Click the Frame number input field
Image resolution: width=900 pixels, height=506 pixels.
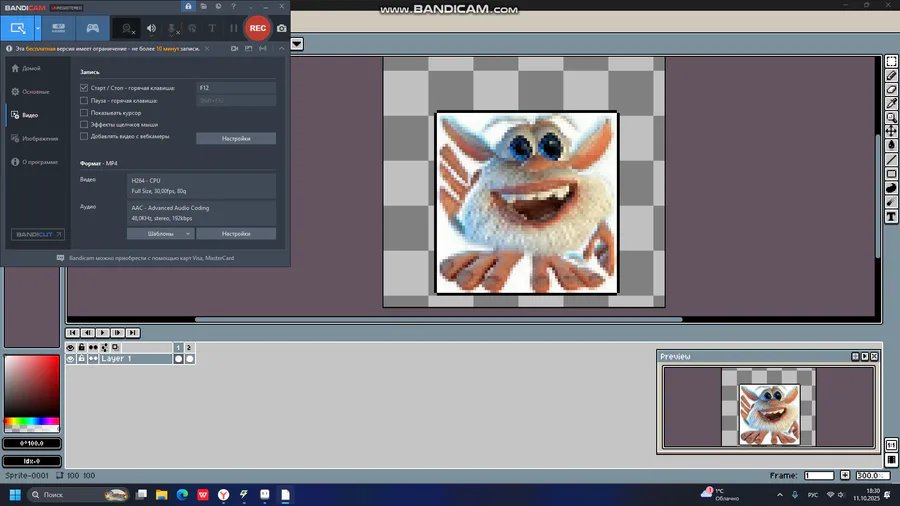pos(819,476)
